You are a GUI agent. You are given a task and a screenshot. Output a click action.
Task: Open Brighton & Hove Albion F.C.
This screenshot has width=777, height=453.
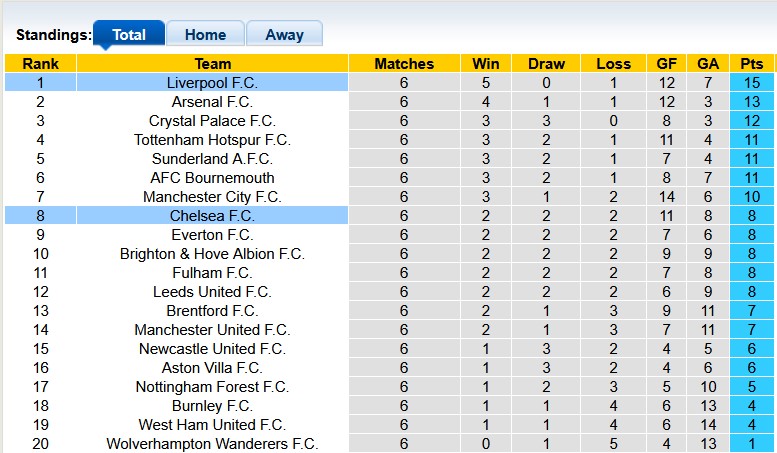pos(212,254)
